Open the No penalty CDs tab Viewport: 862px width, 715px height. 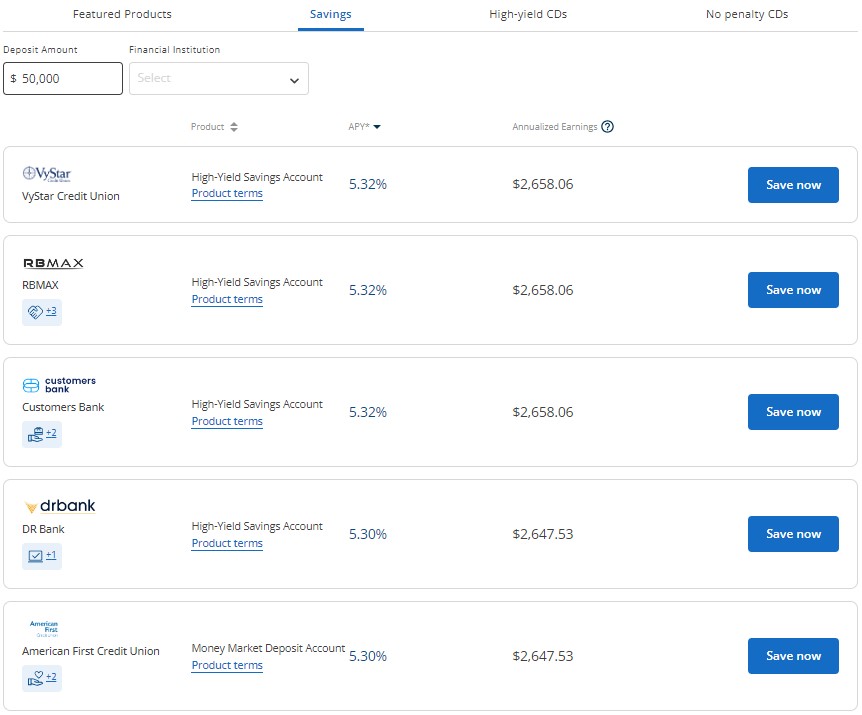click(x=747, y=14)
